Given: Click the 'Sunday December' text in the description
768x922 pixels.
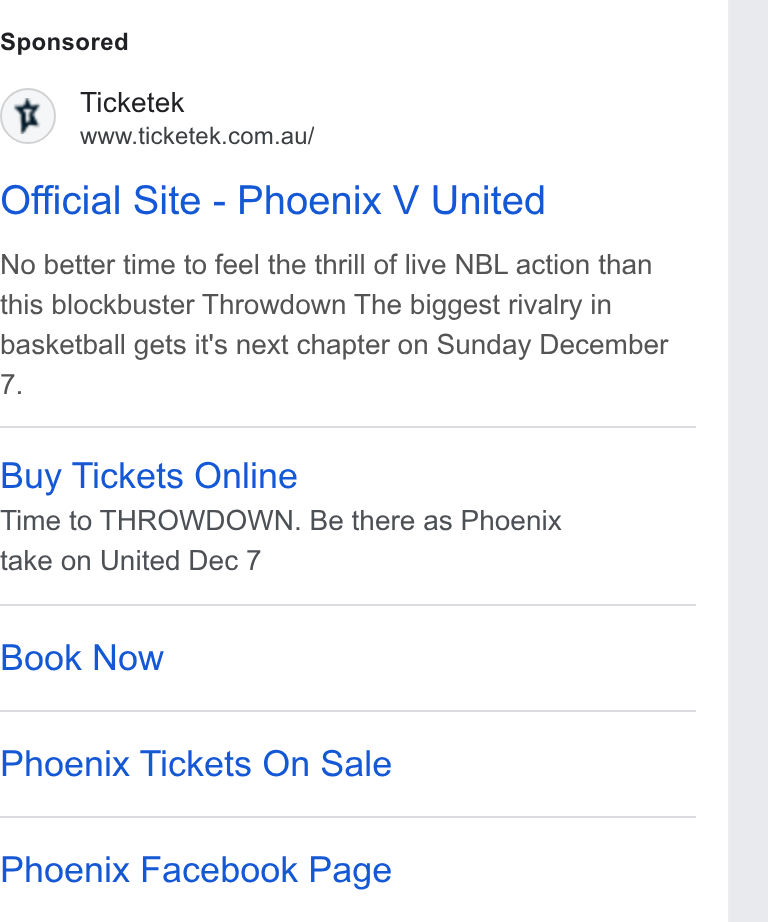Looking at the screenshot, I should 552,345.
